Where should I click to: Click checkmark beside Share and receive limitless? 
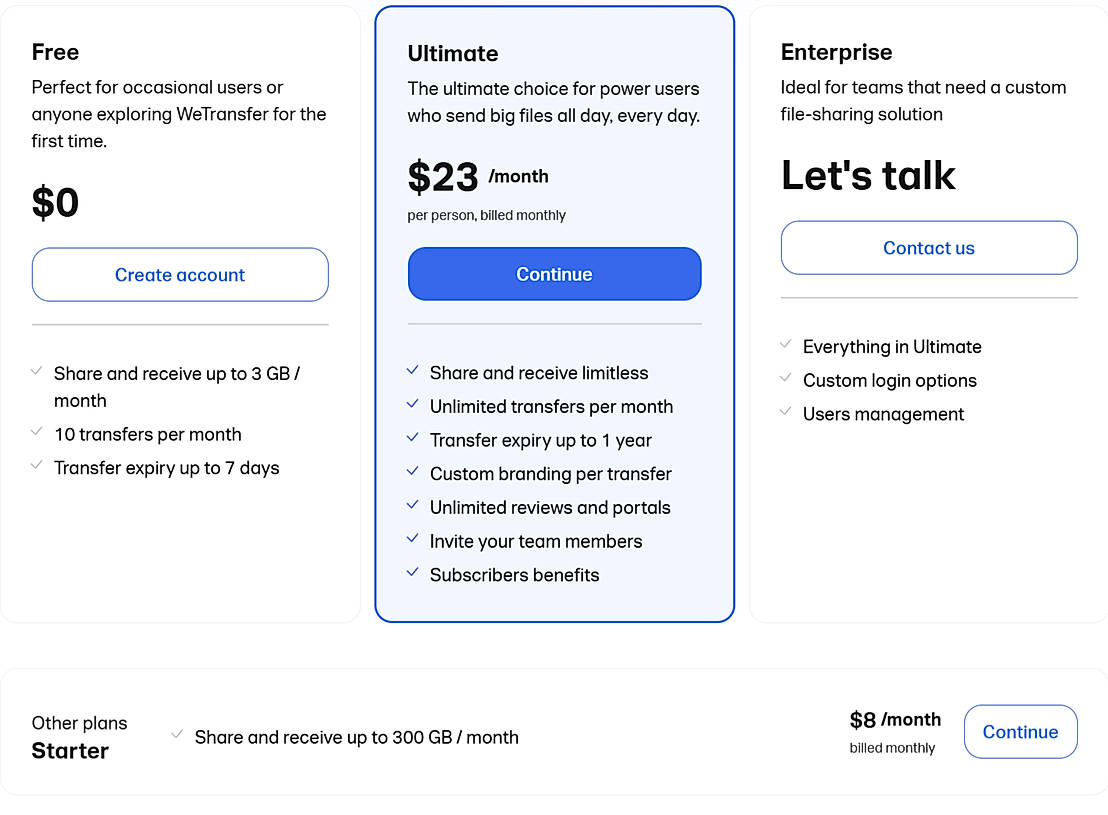click(x=412, y=371)
